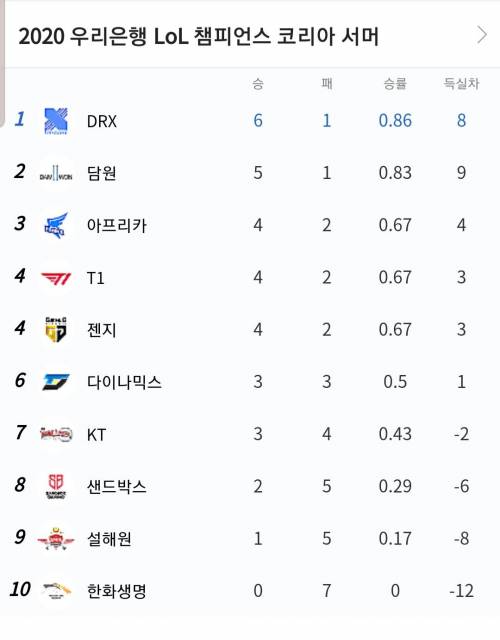Viewport: 500px width, 640px height.
Task: Open the 2020 우리은행 LoL 챔피언스 title
Action: click(x=199, y=36)
